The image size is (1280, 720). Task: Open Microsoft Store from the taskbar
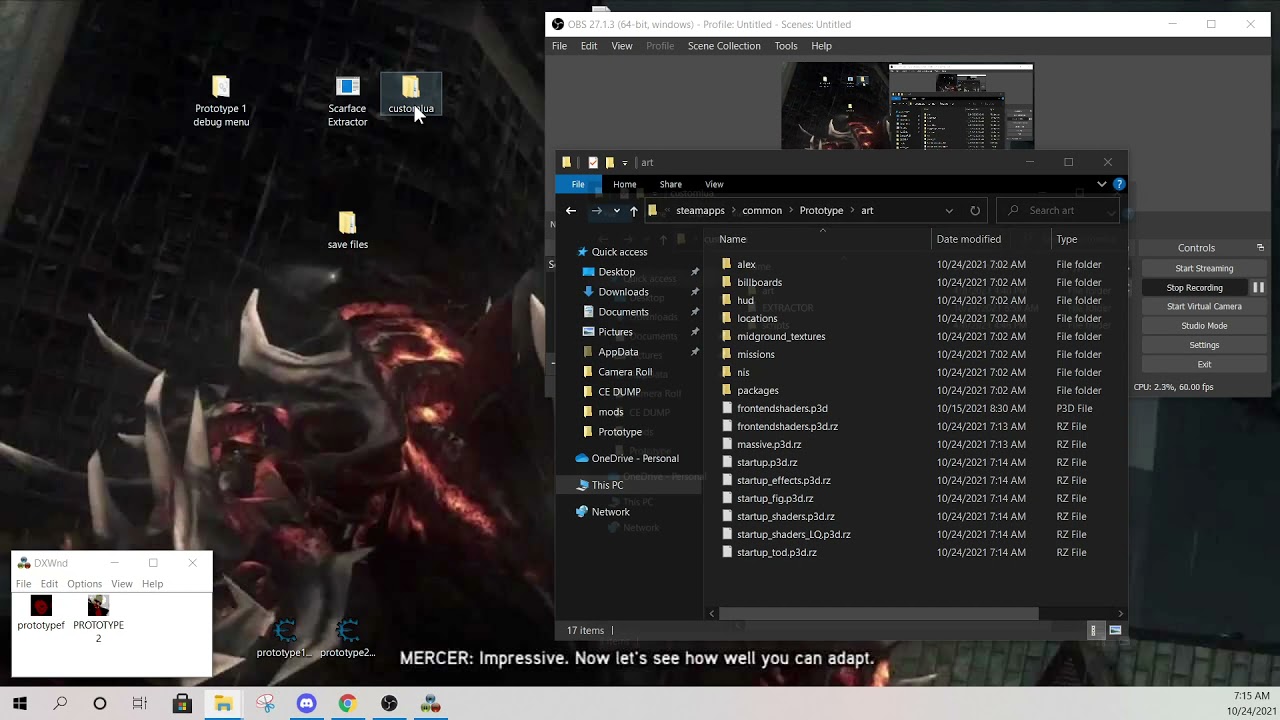click(x=182, y=704)
